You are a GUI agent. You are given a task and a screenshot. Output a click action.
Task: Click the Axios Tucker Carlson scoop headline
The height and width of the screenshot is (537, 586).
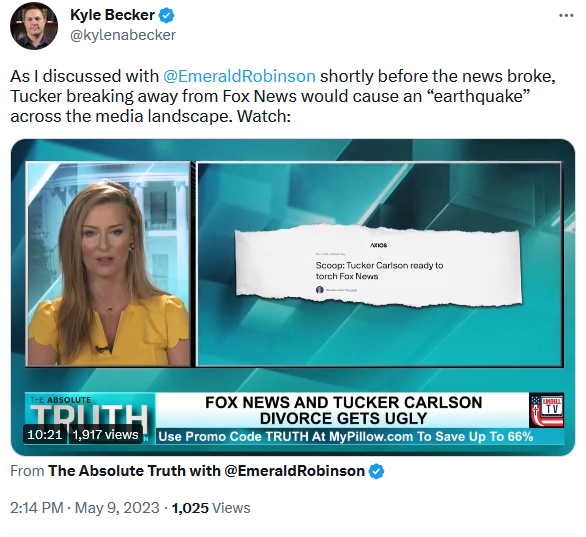tap(379, 271)
